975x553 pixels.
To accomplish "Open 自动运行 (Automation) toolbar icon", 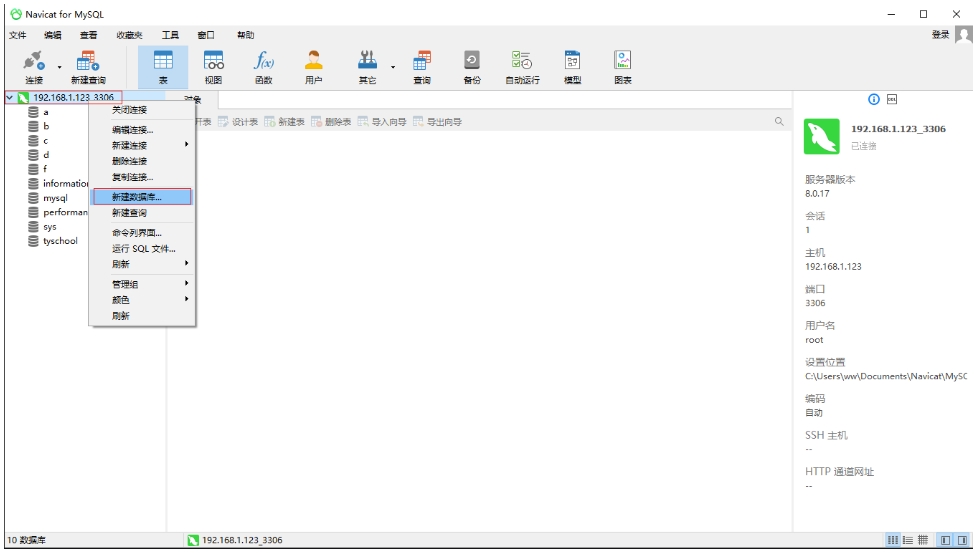I will [x=522, y=66].
